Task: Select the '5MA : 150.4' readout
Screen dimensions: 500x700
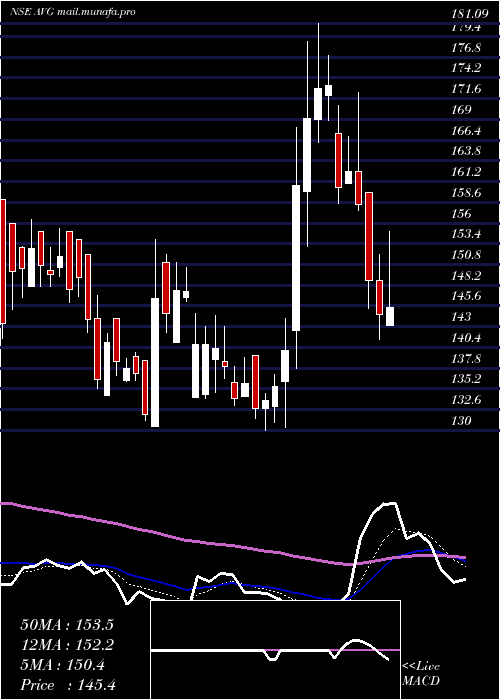Action: 62,665
